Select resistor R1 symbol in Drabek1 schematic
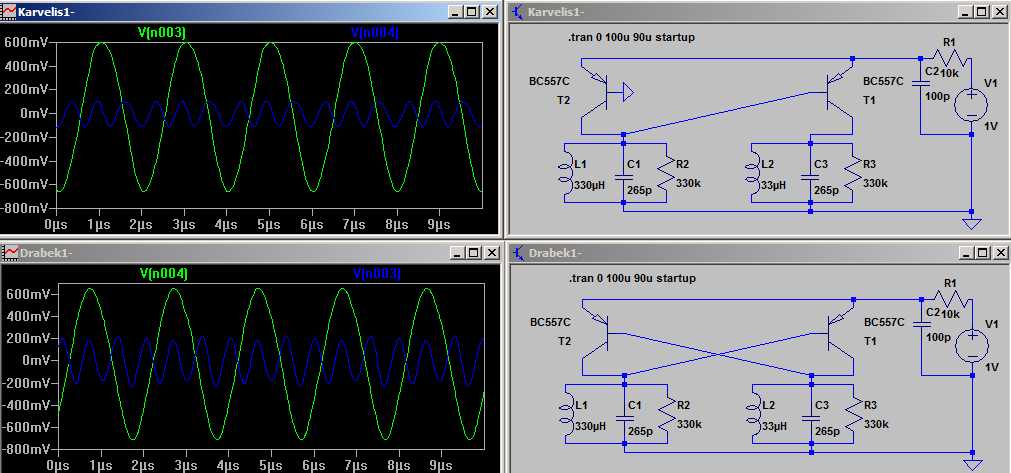The image size is (1011, 473). click(x=948, y=297)
